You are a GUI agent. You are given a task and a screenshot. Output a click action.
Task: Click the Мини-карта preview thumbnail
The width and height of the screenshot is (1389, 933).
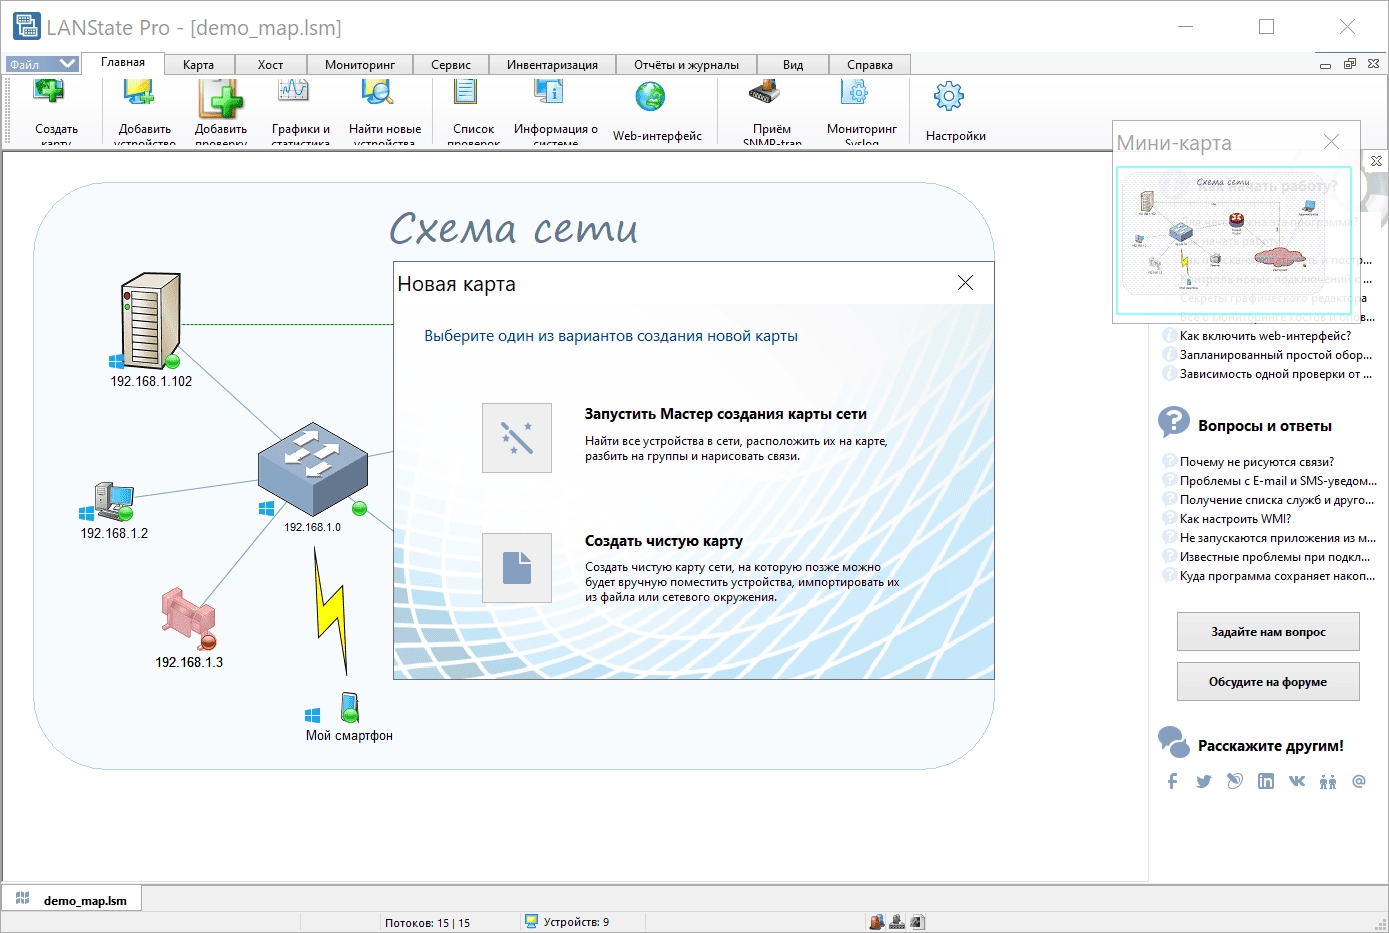point(1234,240)
